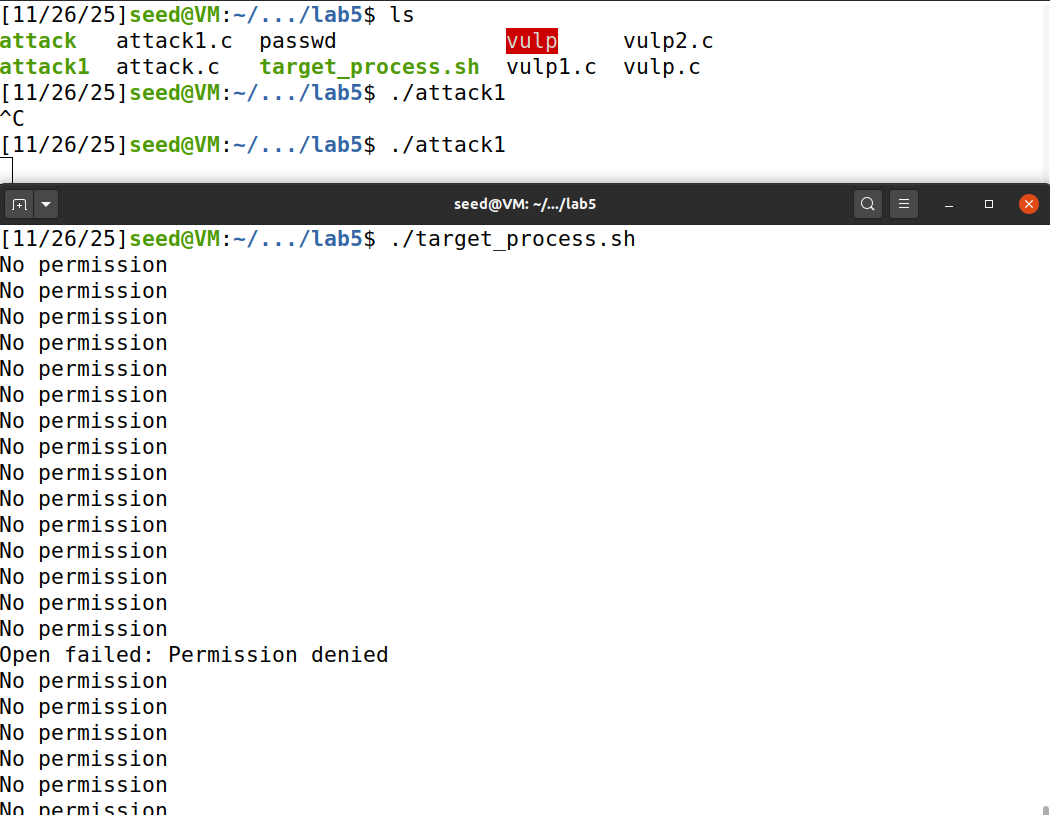Click the '^C' interrupt line
The image size is (1050, 815).
[12, 119]
